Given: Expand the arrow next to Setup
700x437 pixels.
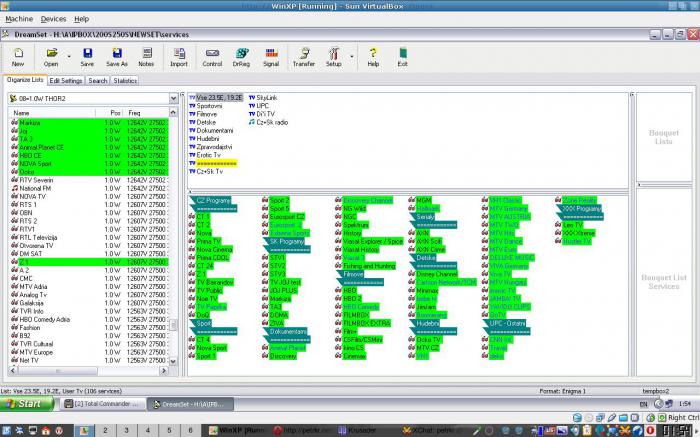Looking at the screenshot, I should pyautogui.click(x=352, y=57).
